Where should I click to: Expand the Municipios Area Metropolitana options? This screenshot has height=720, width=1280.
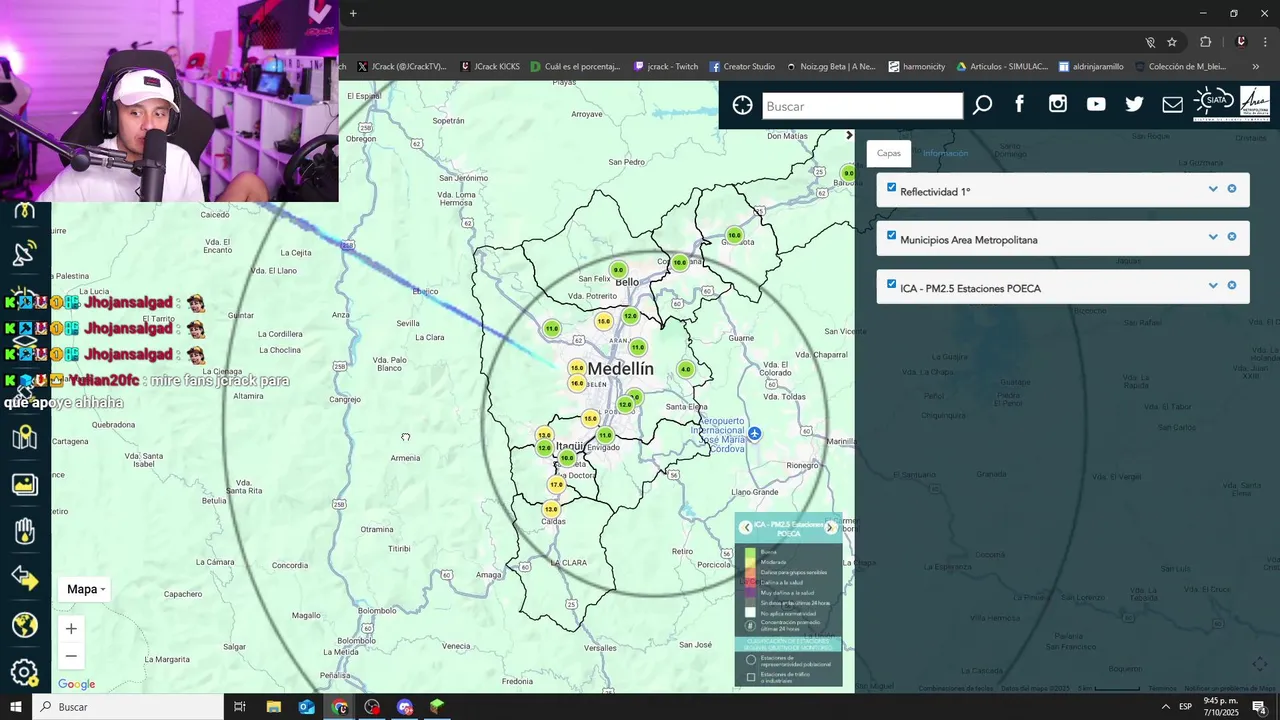pos(1213,237)
